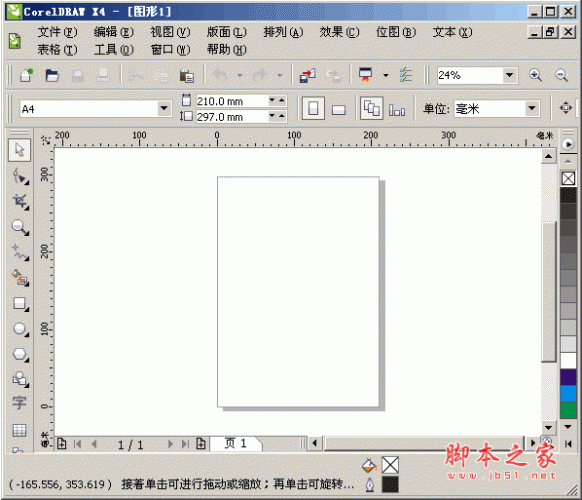The height and width of the screenshot is (500, 582).
Task: Add a page after using right page-plus icon
Action: tap(201, 444)
